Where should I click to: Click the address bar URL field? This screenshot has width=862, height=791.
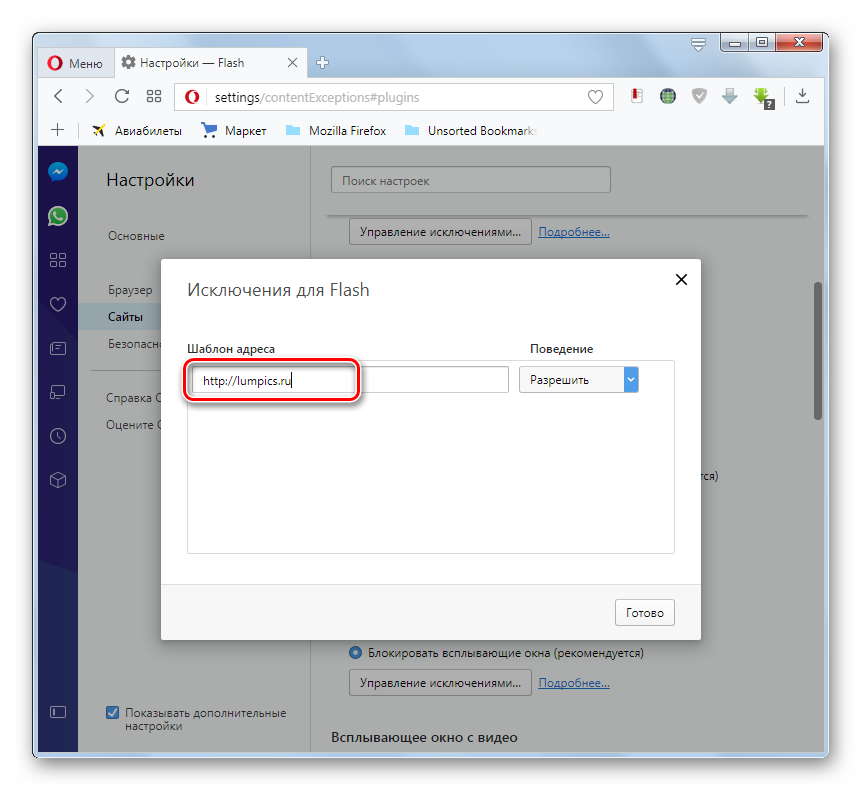396,97
